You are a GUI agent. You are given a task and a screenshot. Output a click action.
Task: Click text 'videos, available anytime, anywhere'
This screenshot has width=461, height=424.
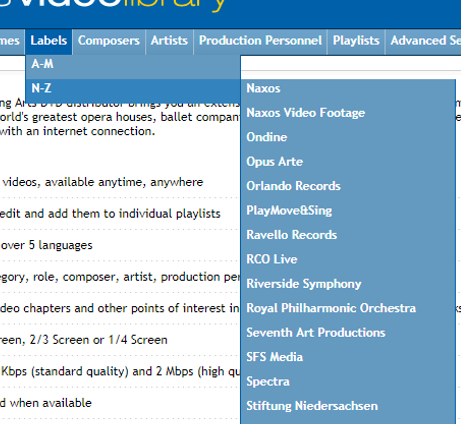click(103, 182)
